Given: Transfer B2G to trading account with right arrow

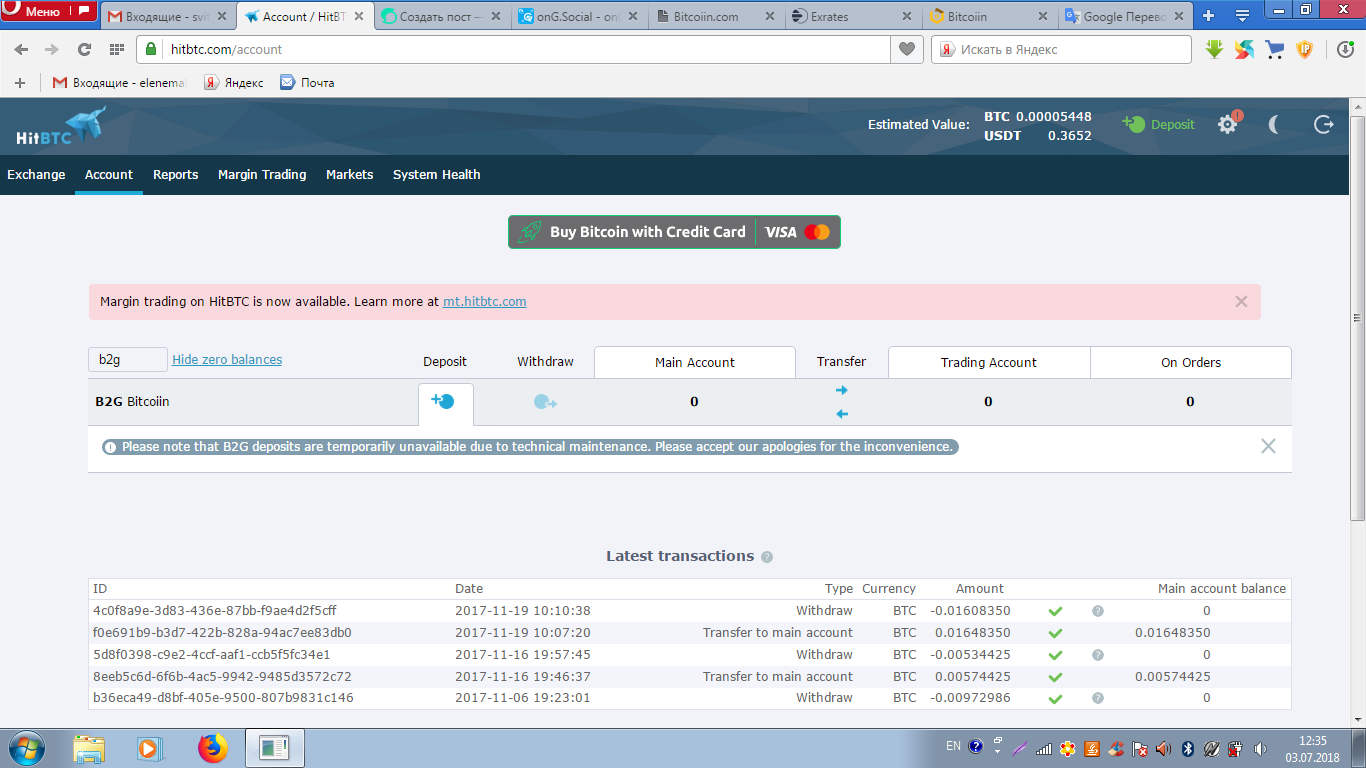Looking at the screenshot, I should coord(841,390).
